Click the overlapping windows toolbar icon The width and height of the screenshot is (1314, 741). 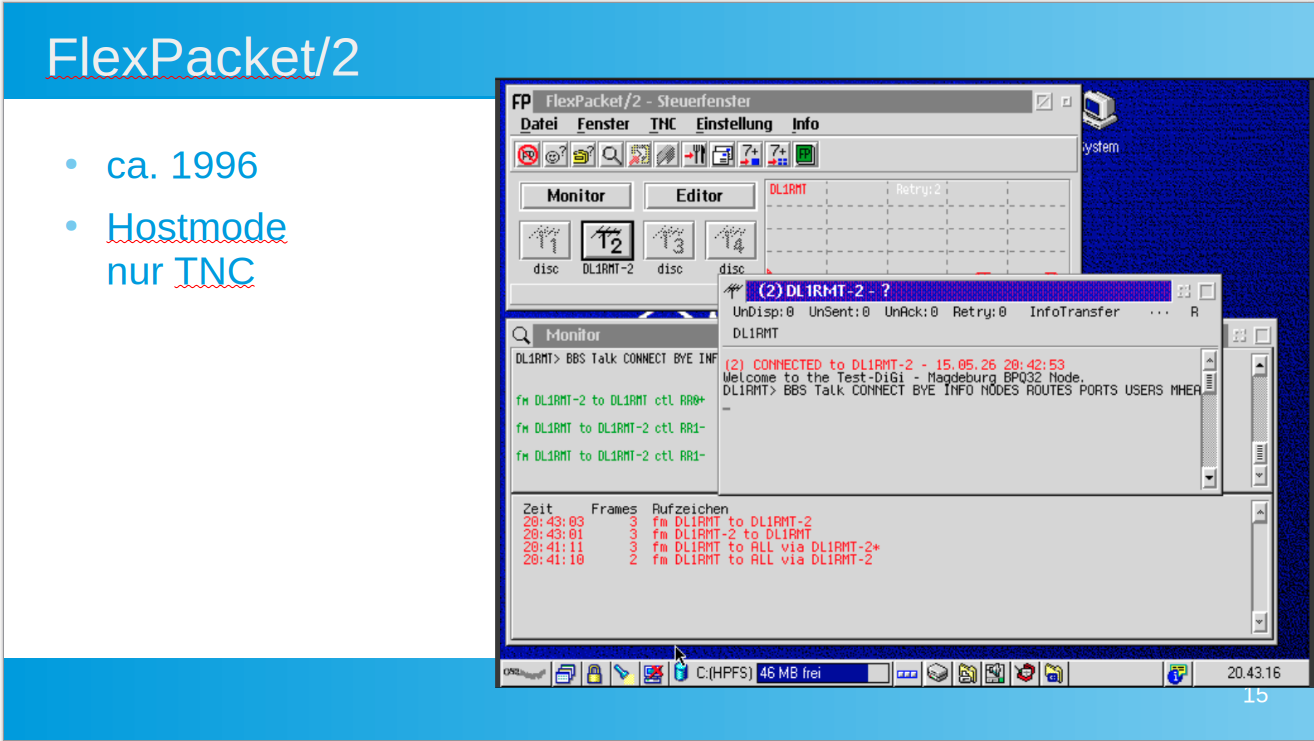pos(722,154)
